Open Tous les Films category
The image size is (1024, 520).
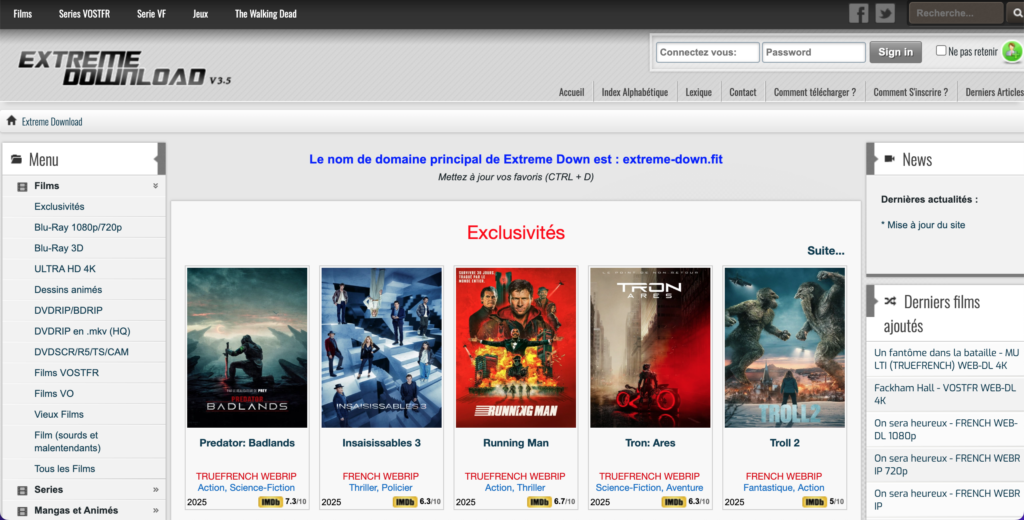coord(65,469)
